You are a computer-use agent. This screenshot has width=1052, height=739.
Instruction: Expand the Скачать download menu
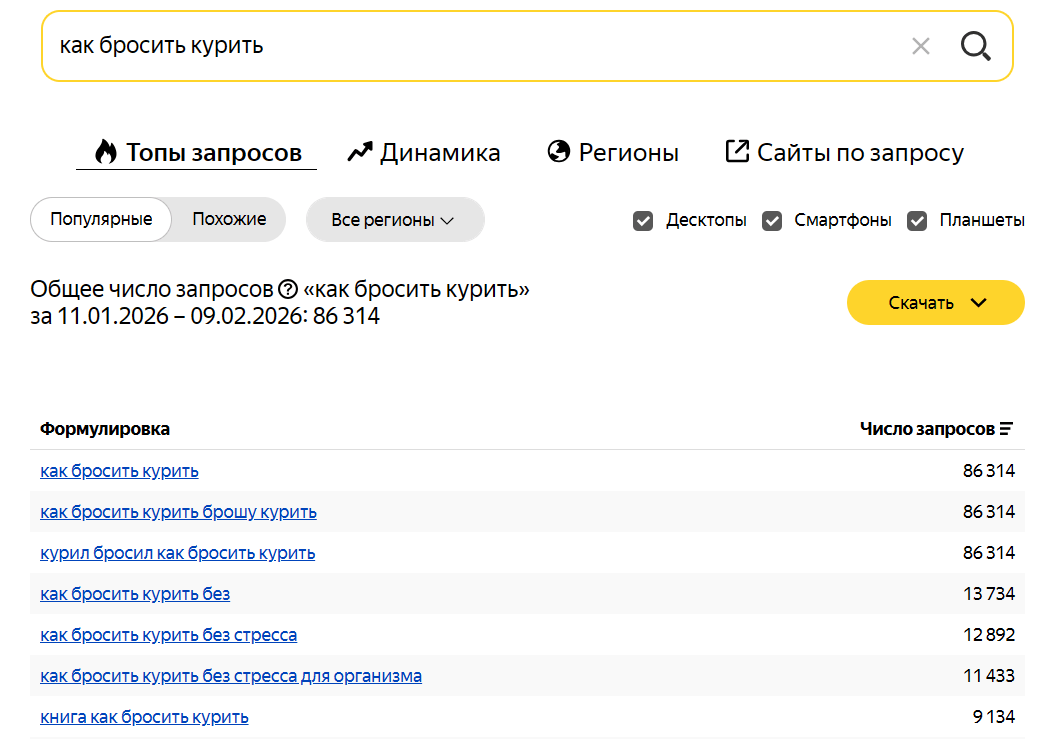point(936,303)
